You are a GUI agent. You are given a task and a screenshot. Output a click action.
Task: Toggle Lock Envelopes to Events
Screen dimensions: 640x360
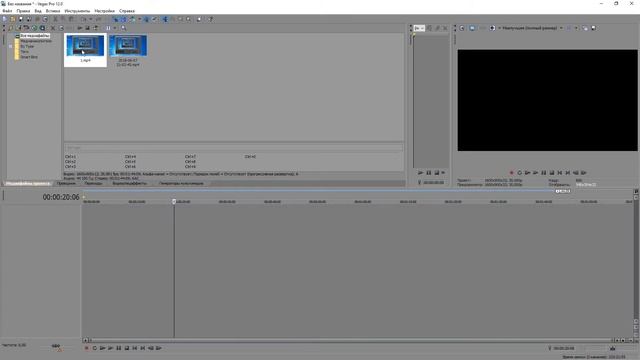coord(147,19)
